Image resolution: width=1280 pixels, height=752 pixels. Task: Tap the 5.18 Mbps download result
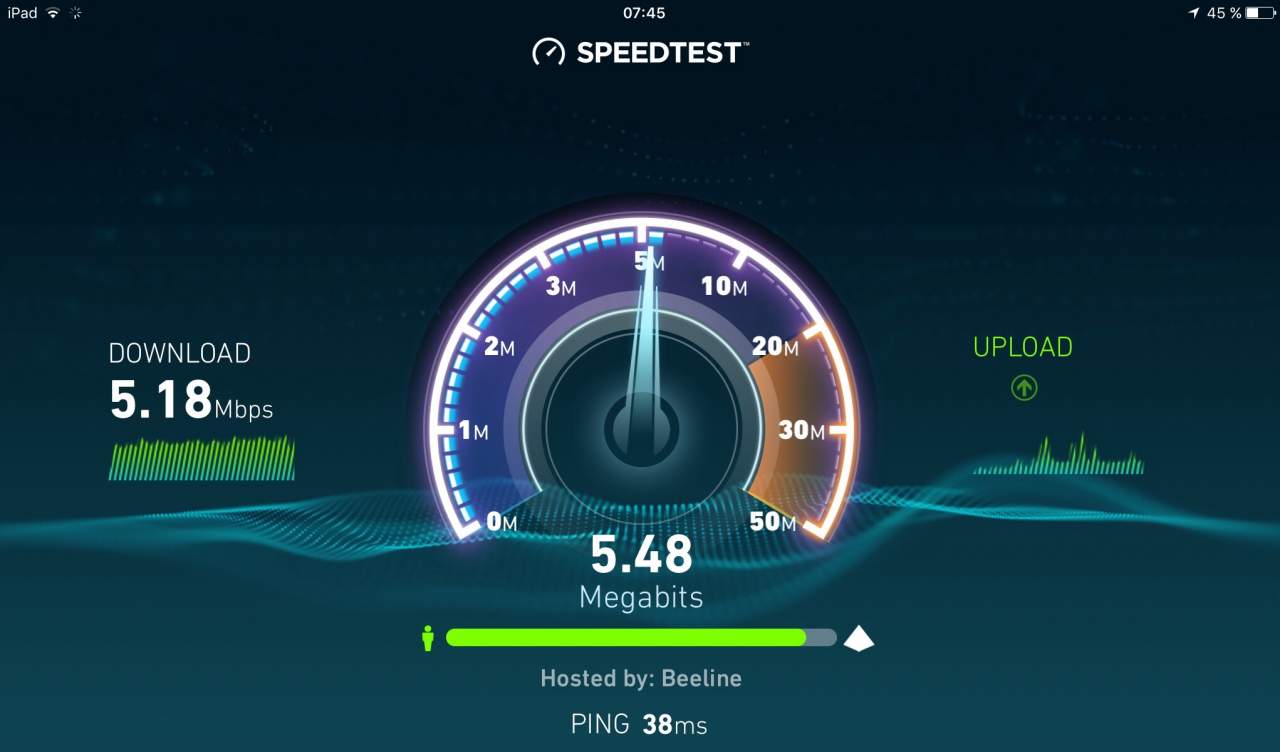tap(190, 400)
